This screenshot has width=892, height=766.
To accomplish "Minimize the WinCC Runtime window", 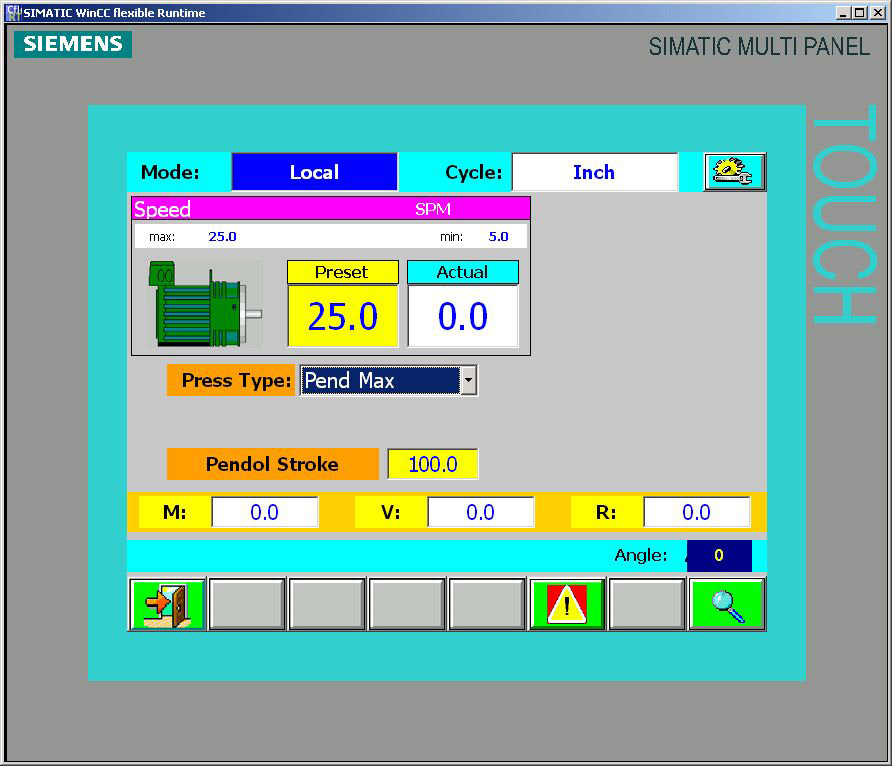I will (x=844, y=13).
